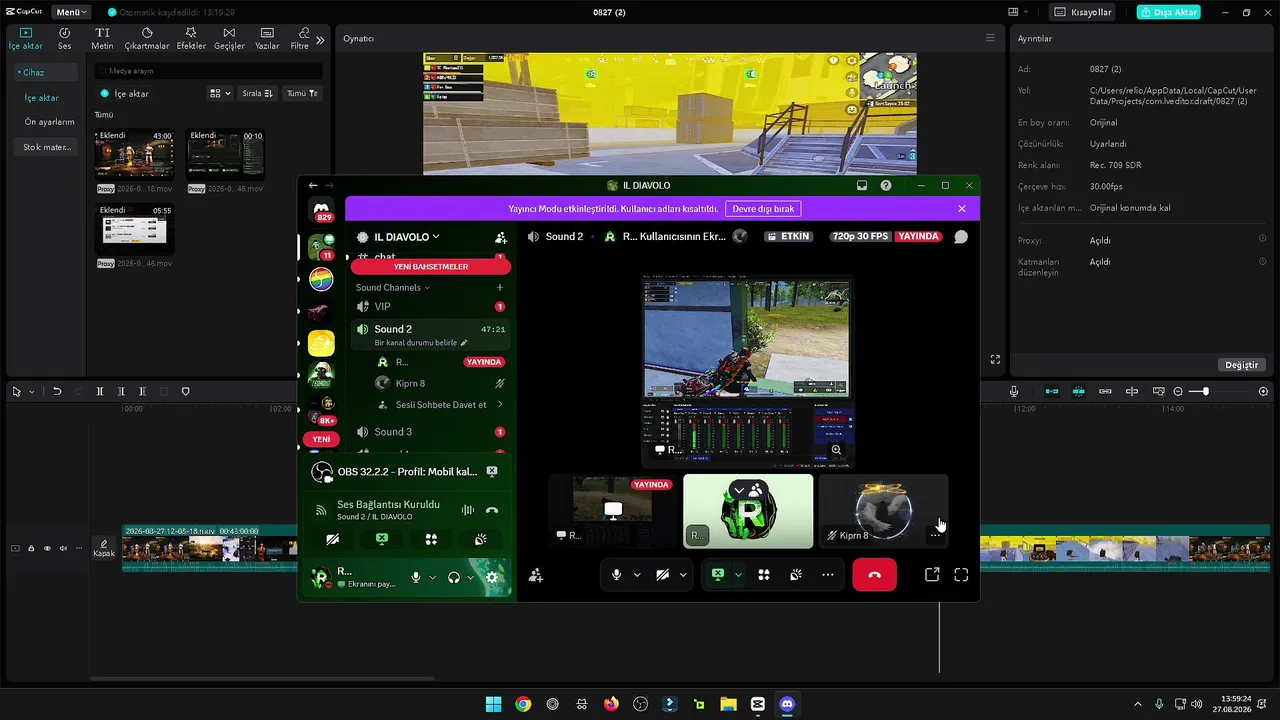Open the CapCut Menü dropdown
The height and width of the screenshot is (720, 1280).
71,12
